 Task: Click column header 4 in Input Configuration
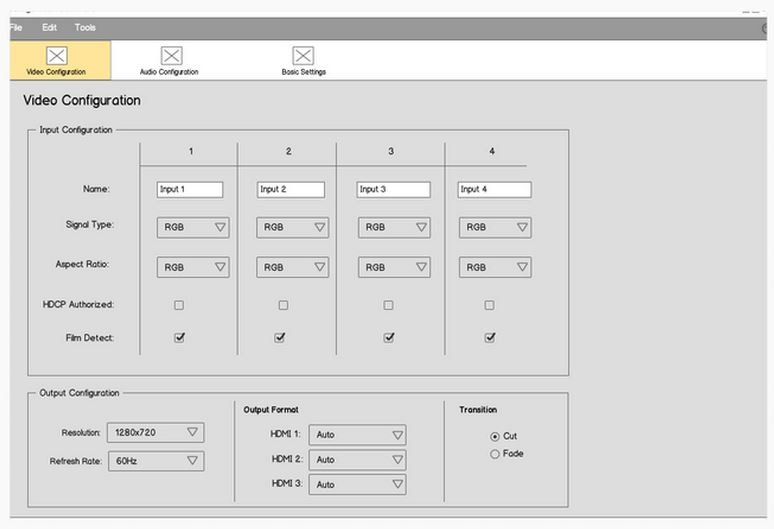(x=492, y=151)
